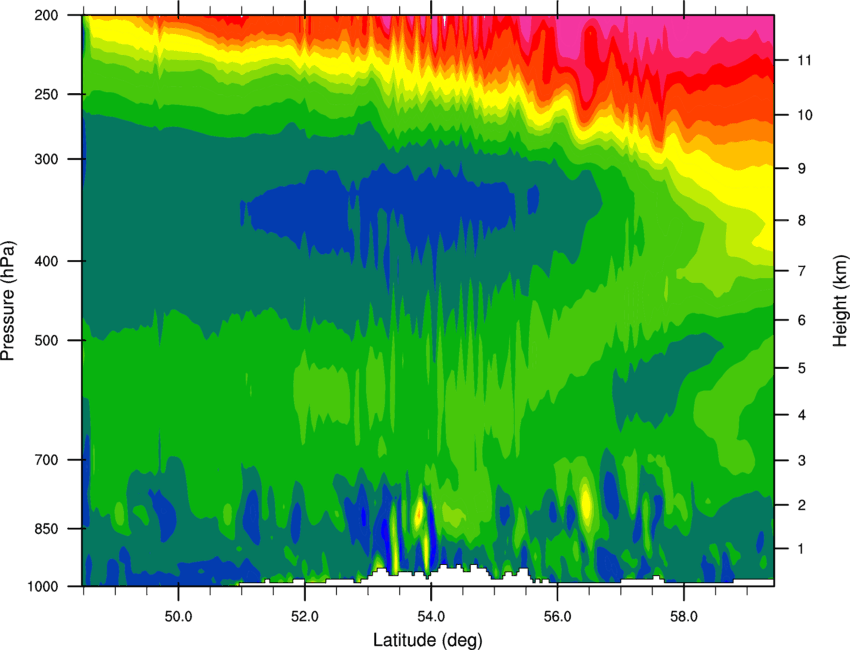Select the 250 pressure tick label
The width and height of the screenshot is (850, 650).
tap(47, 94)
